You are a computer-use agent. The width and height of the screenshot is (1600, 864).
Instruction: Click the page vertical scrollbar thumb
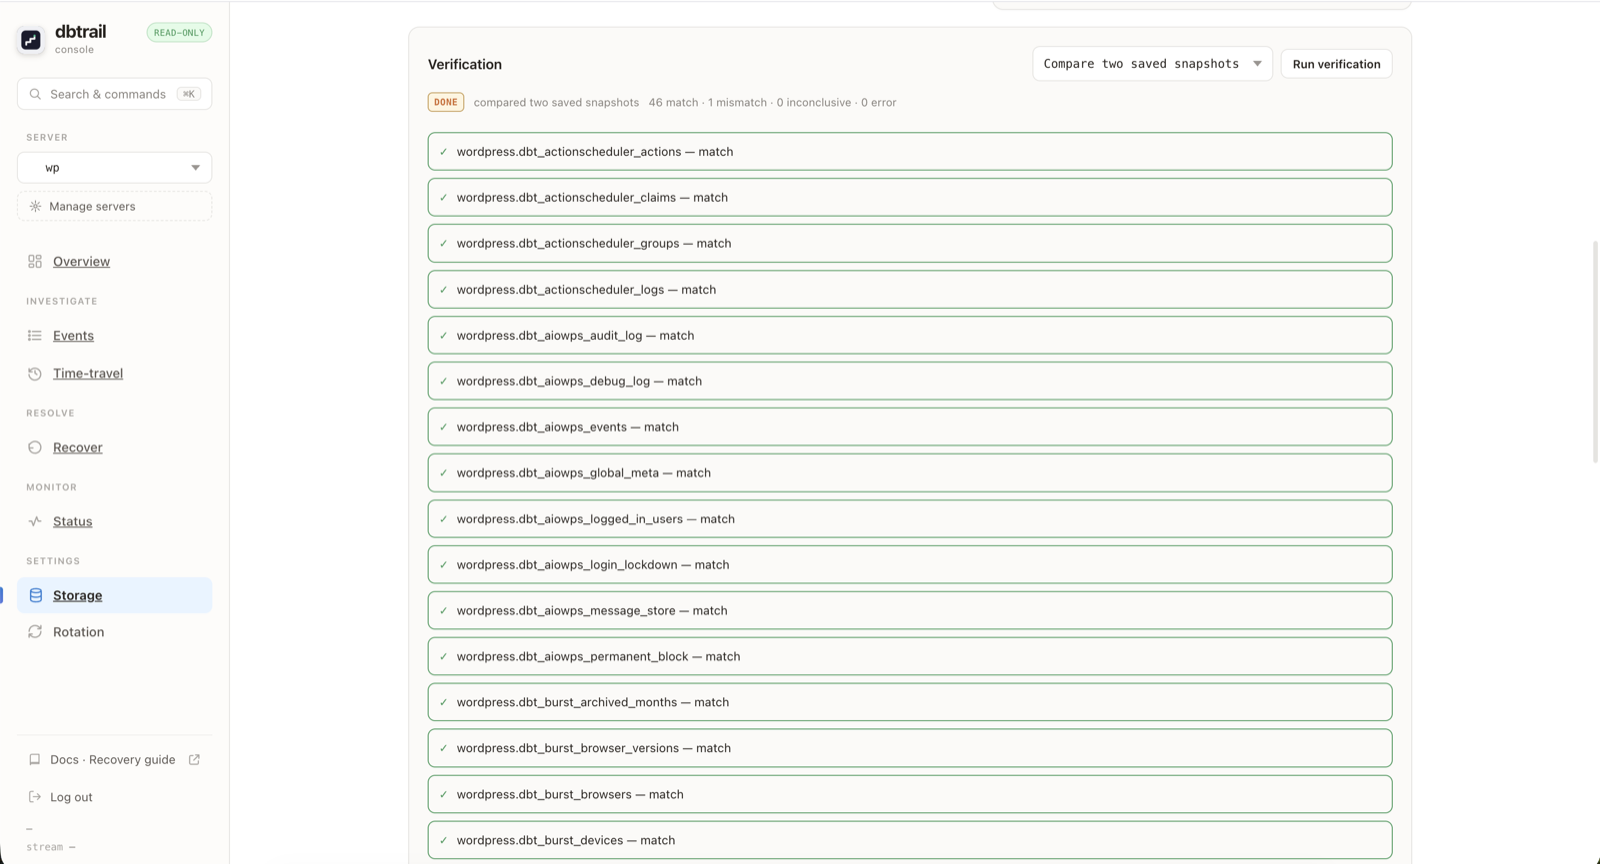tap(1595, 350)
